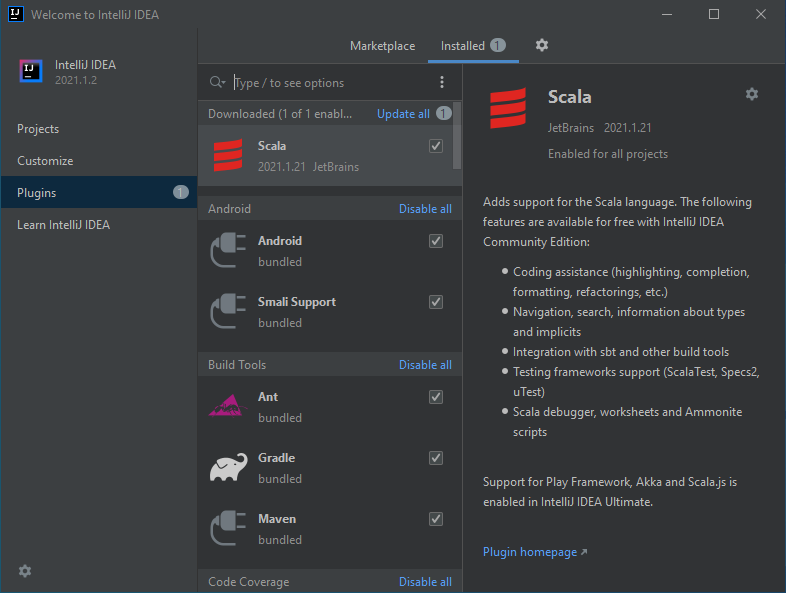Click the badge on the Installed tab
786x593 pixels.
[x=498, y=46]
